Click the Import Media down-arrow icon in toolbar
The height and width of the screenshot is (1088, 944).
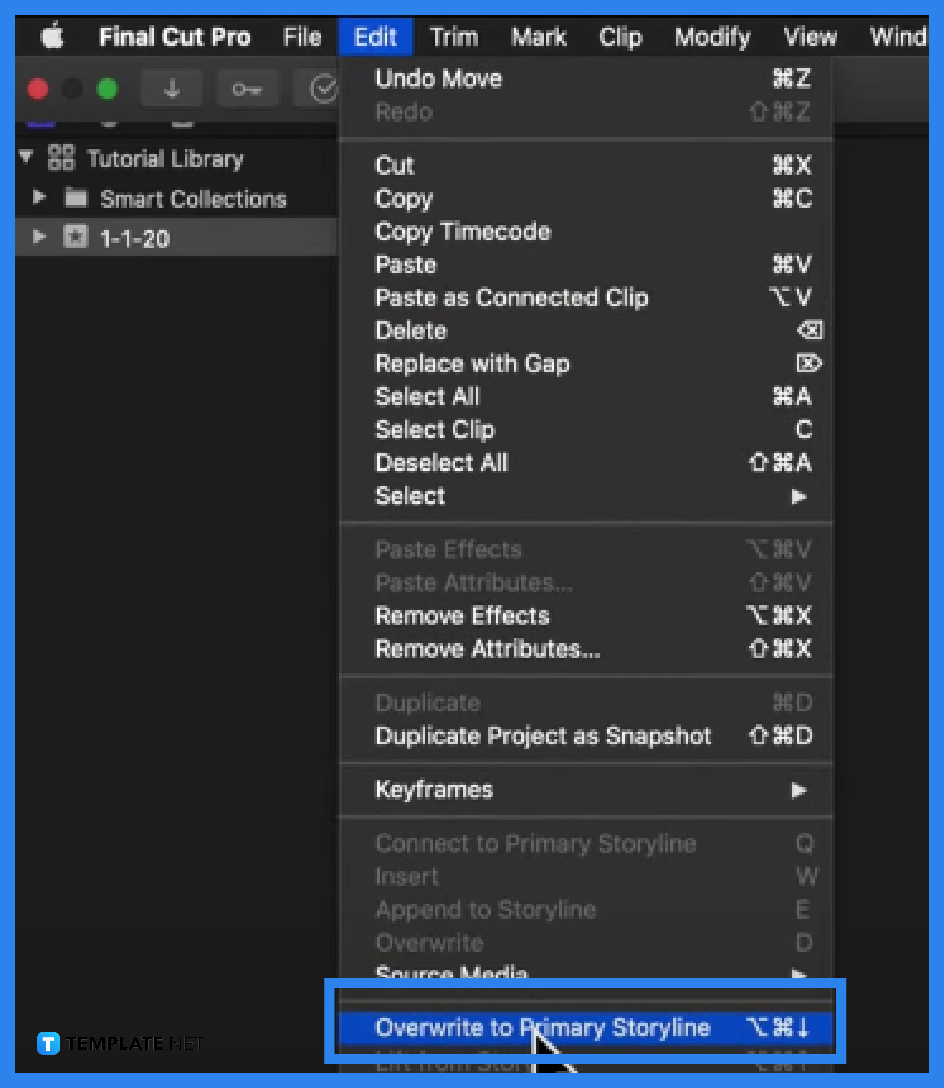pyautogui.click(x=171, y=88)
